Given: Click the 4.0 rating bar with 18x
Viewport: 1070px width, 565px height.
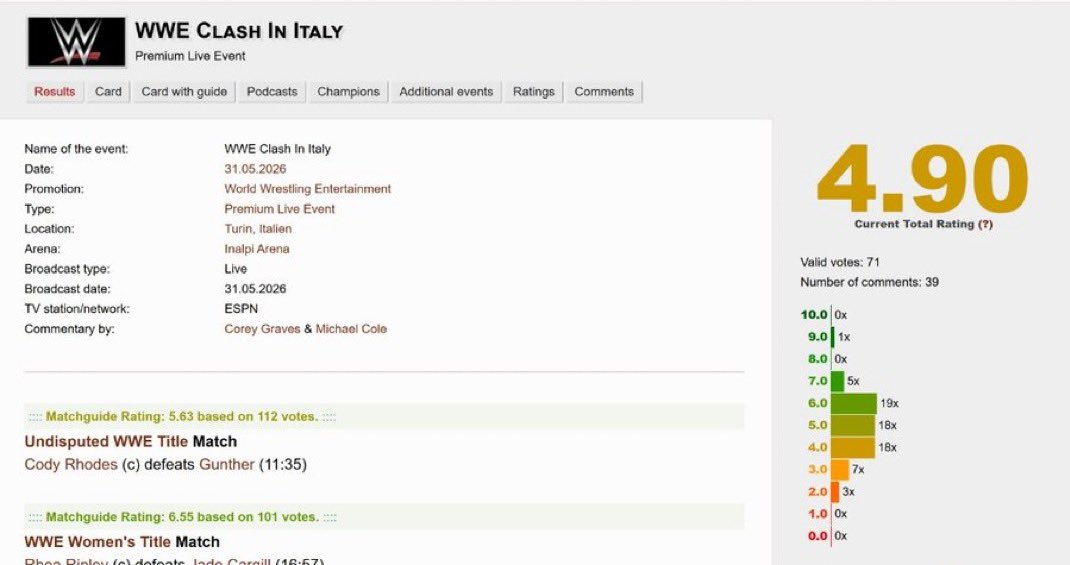Looking at the screenshot, I should [853, 448].
